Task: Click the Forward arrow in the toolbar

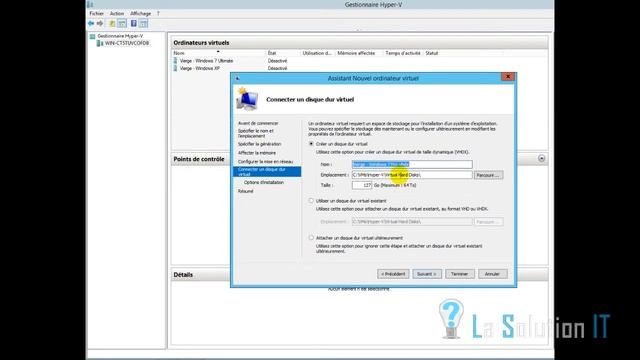Action: click(100, 24)
